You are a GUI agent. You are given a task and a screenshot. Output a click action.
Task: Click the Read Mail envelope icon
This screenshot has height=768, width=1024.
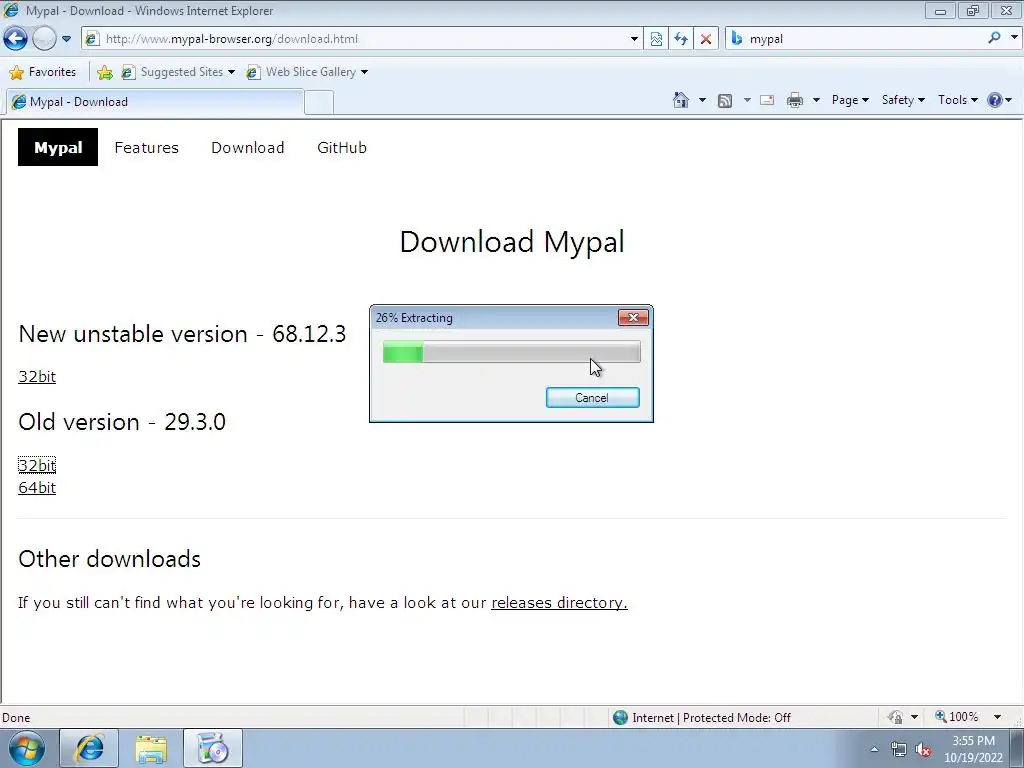tap(767, 100)
